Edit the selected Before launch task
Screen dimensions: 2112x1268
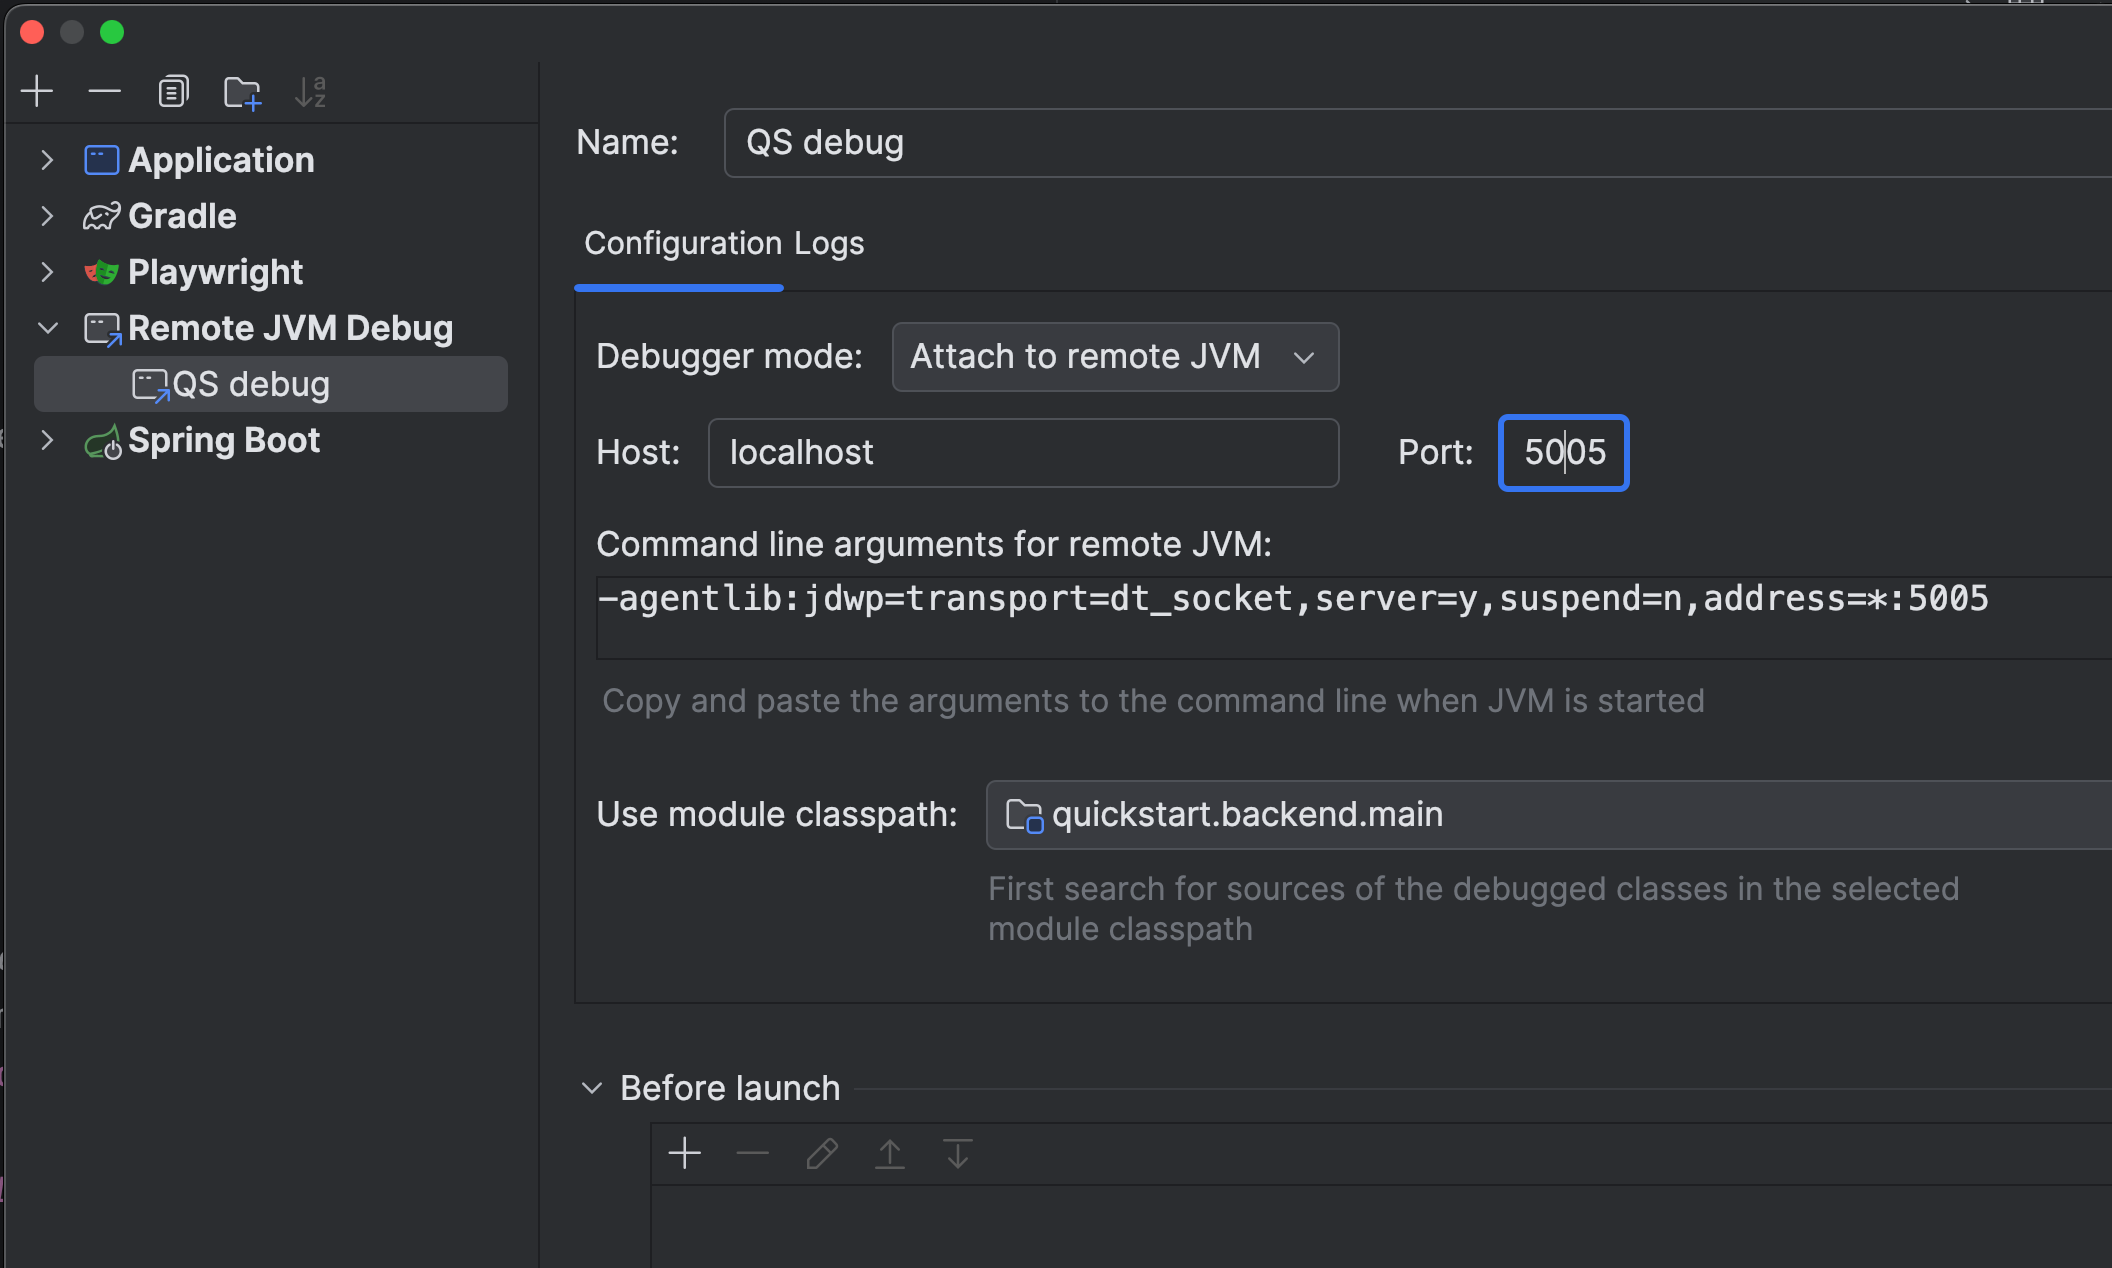[x=820, y=1154]
